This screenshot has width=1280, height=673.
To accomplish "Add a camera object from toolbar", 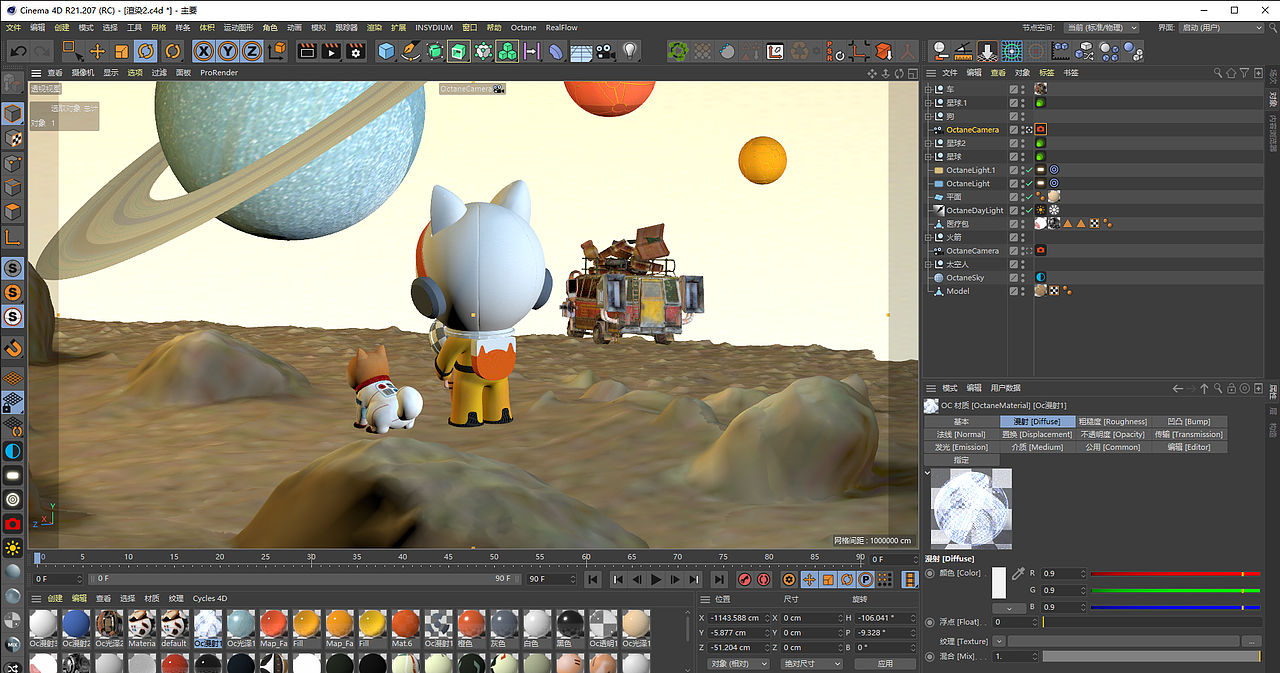I will pos(605,51).
